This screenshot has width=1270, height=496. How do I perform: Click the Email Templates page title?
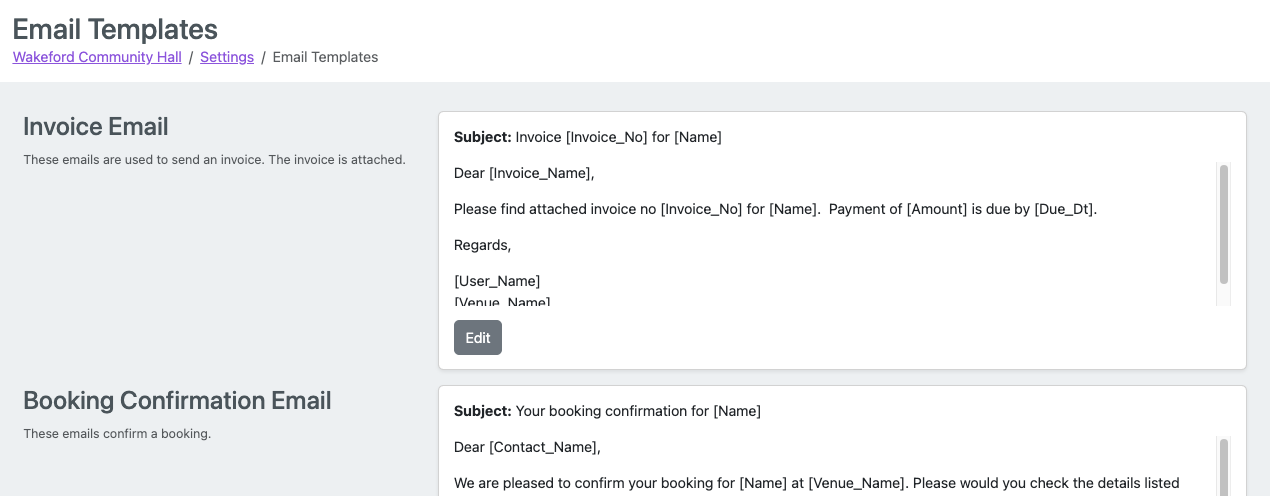[115, 29]
